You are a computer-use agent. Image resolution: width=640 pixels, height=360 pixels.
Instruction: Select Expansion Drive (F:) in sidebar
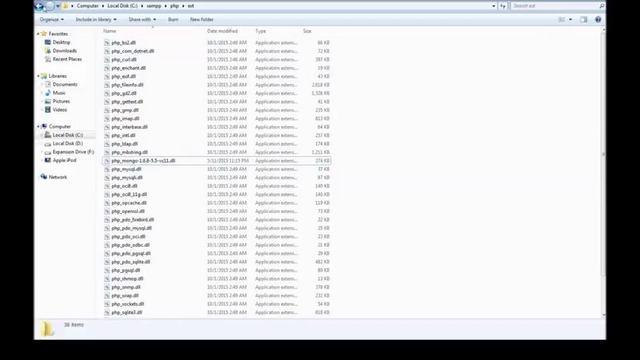pyautogui.click(x=73, y=152)
